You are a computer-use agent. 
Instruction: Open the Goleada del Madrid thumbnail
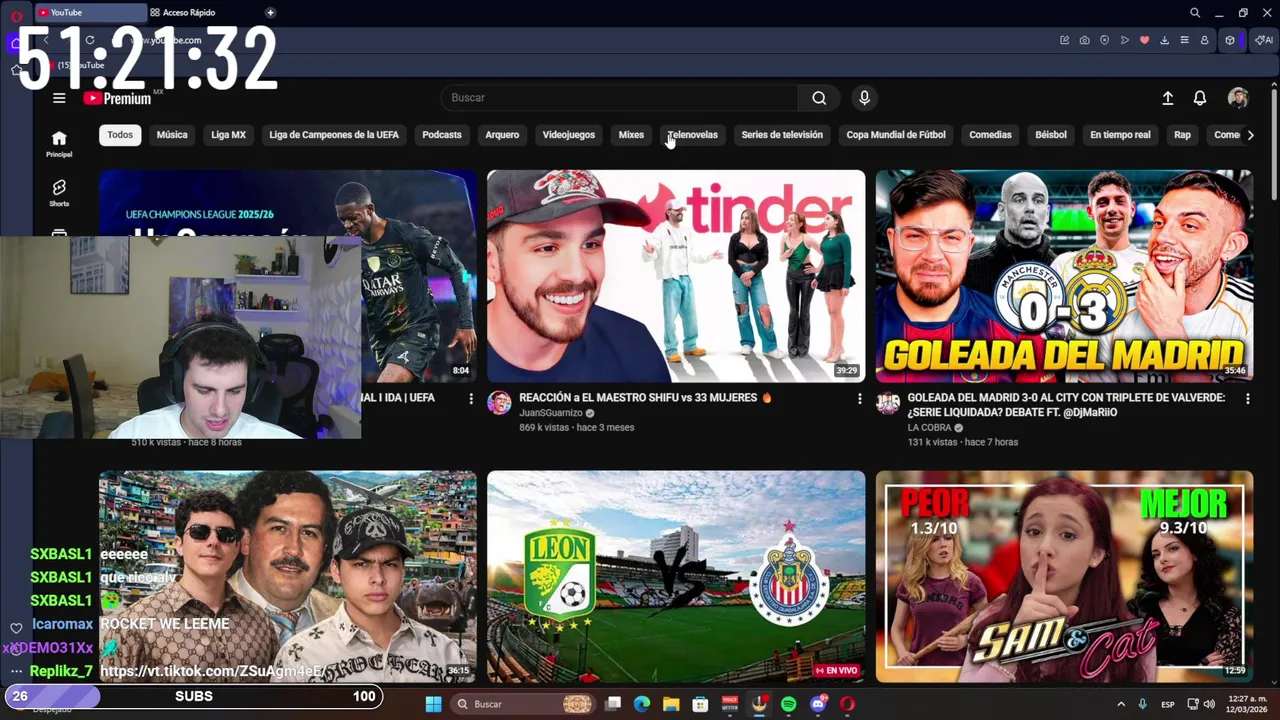click(x=1064, y=276)
